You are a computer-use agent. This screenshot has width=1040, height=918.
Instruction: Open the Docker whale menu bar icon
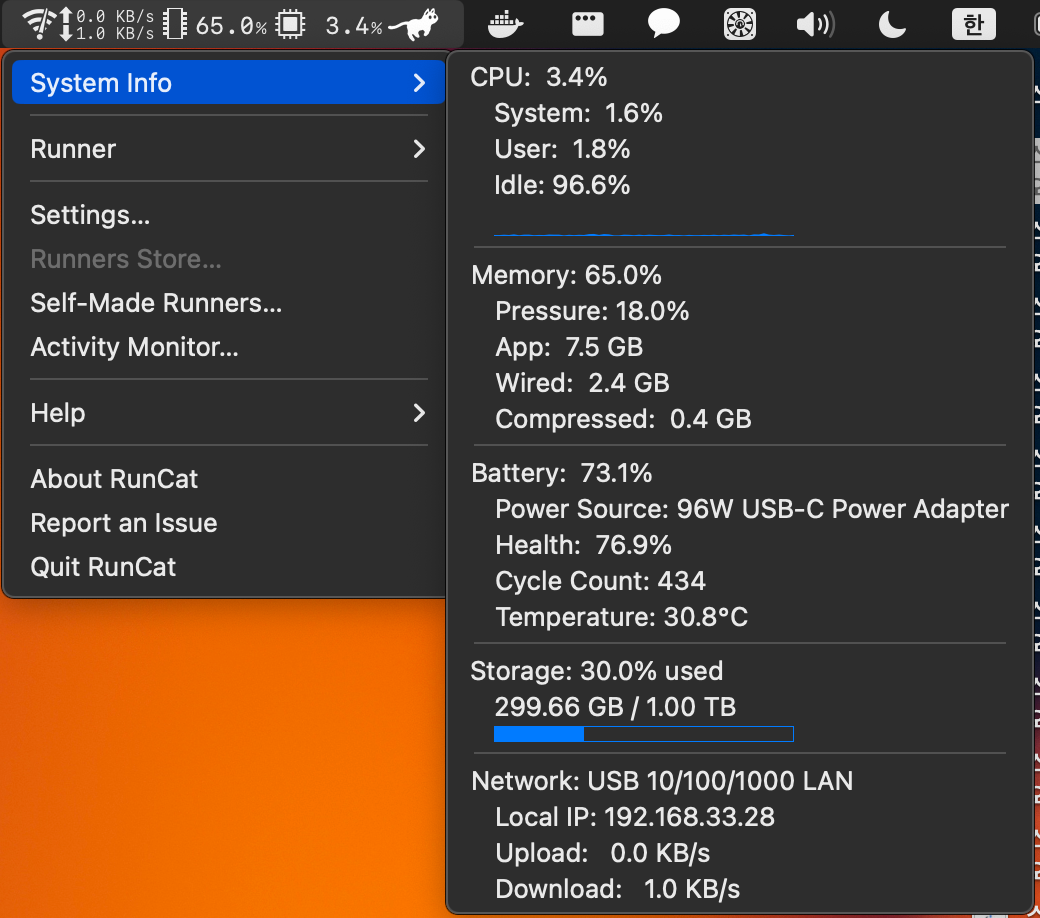[x=505, y=25]
